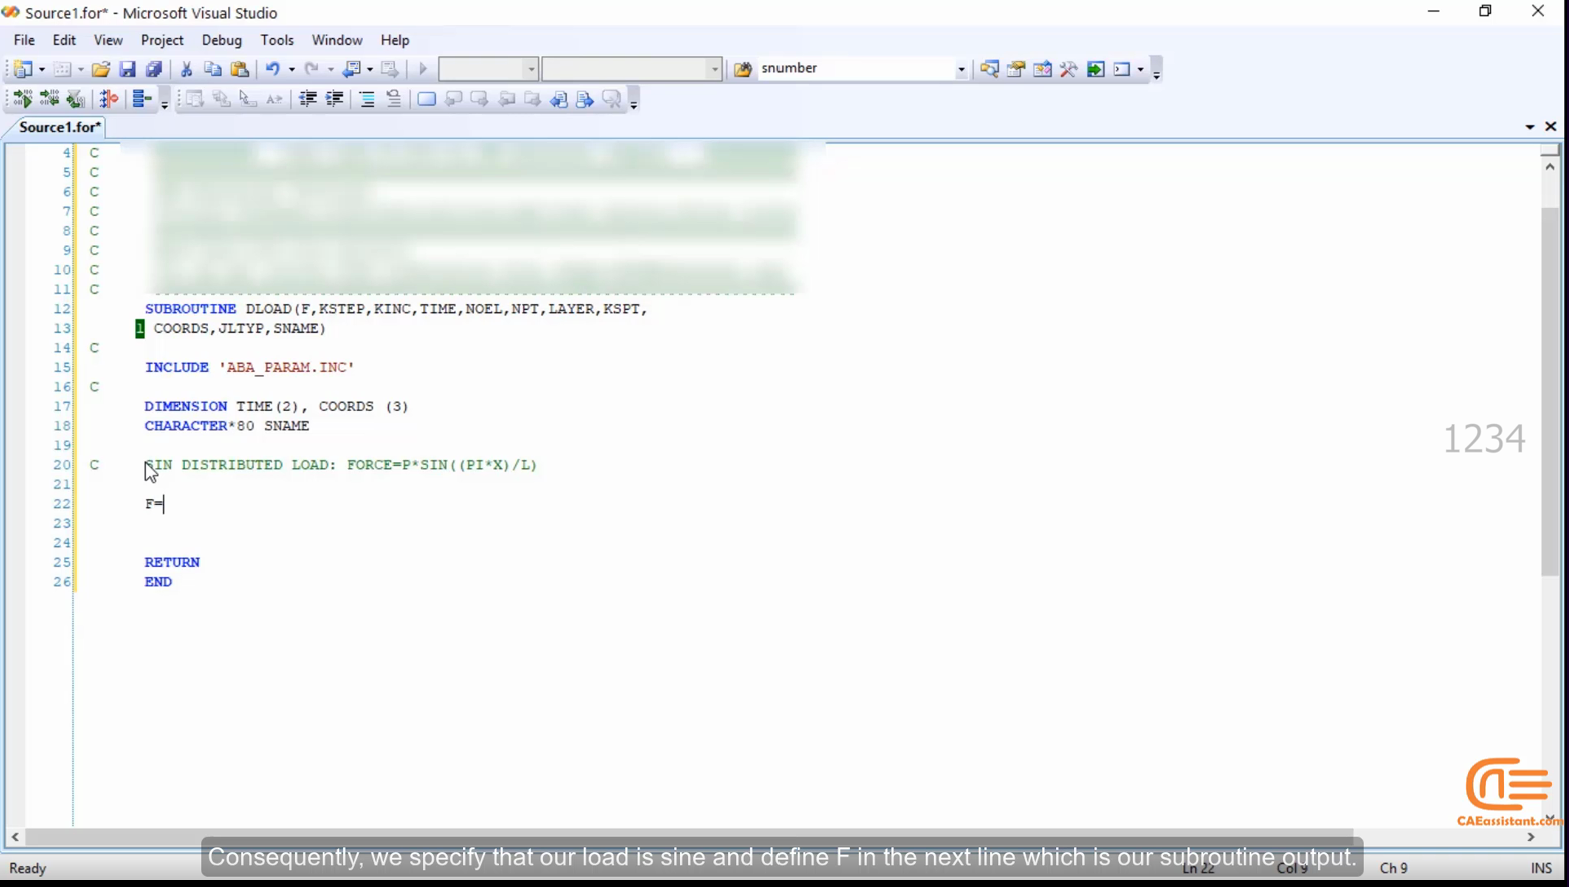Save the file with the floppy disk icon
This screenshot has width=1569, height=887.
click(127, 69)
